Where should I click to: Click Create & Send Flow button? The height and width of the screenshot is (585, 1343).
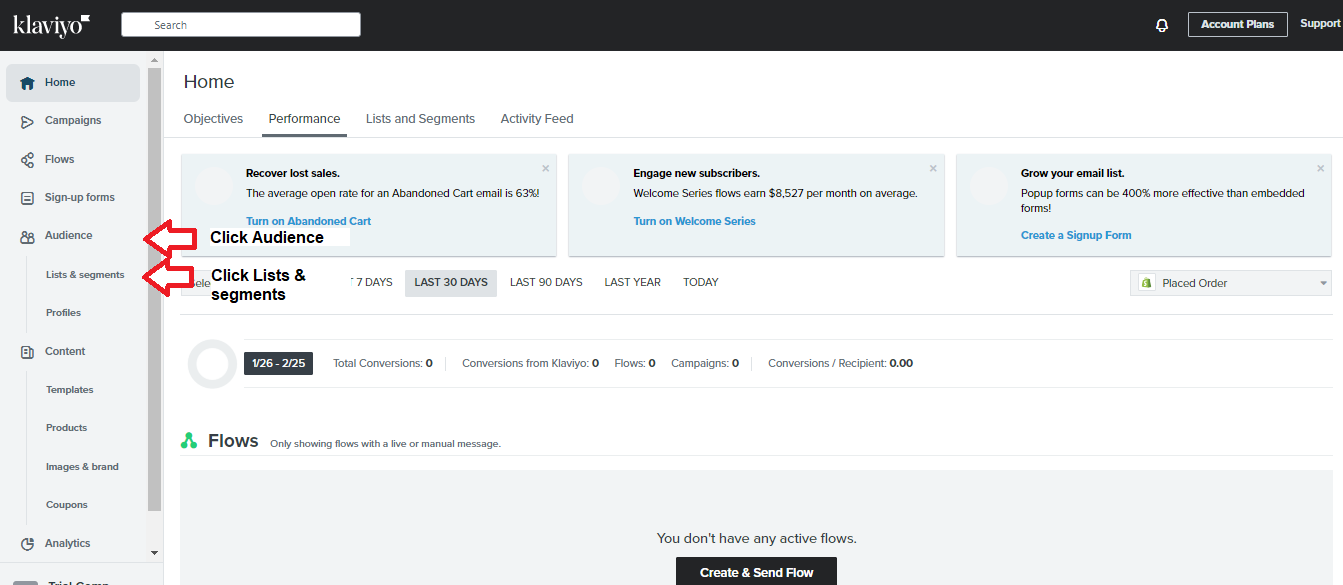click(x=756, y=572)
